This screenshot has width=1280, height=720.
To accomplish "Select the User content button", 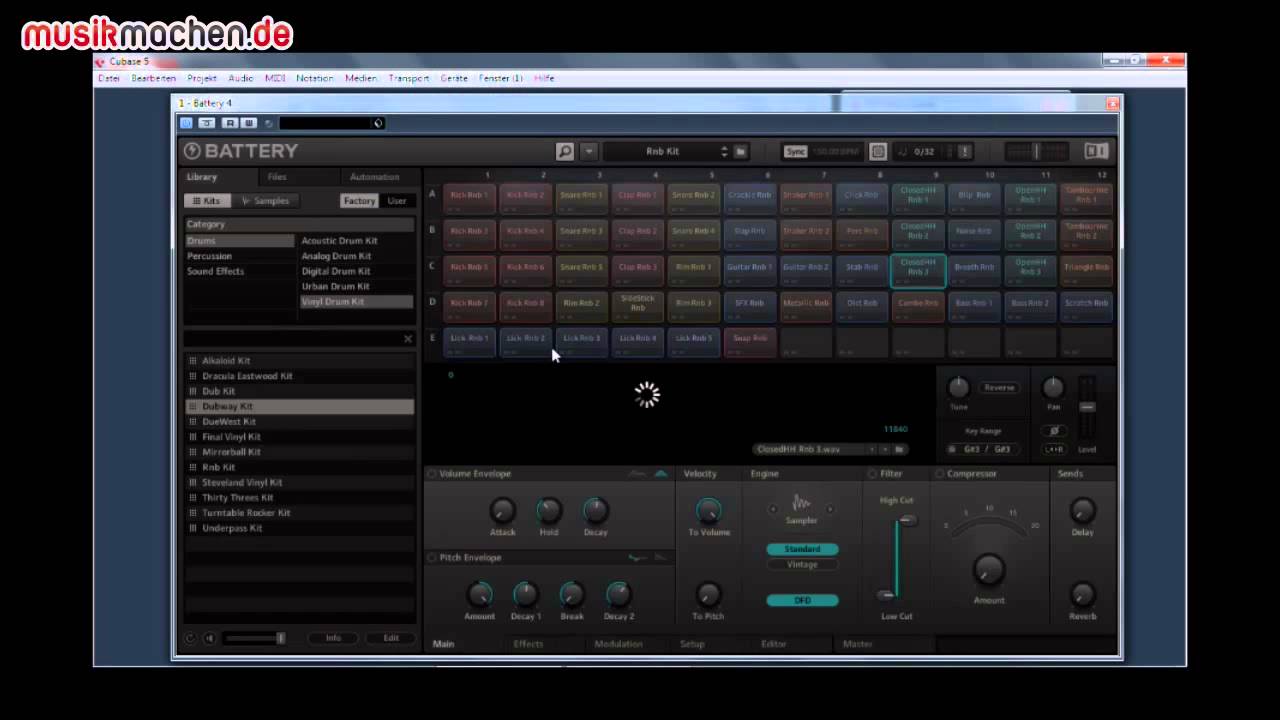I will 397,201.
